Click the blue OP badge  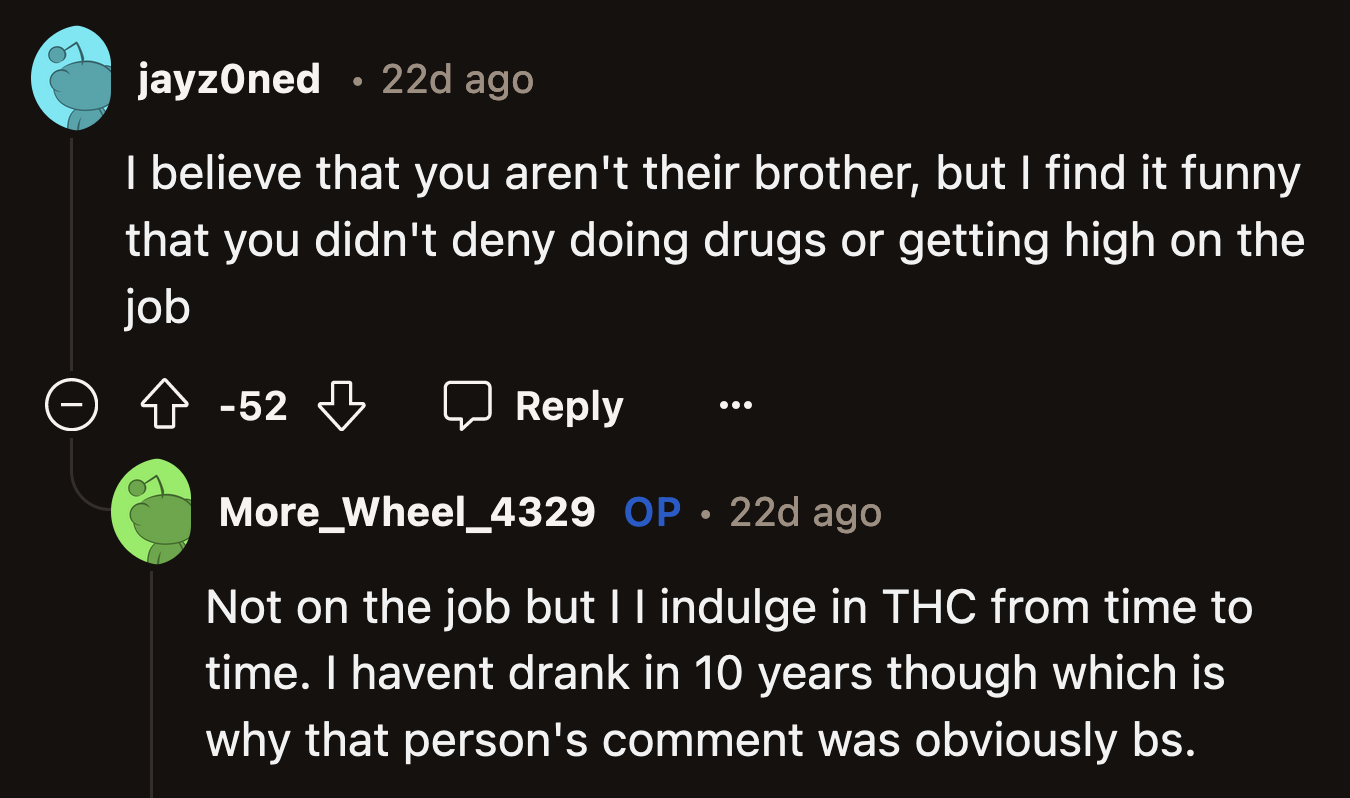(x=650, y=512)
